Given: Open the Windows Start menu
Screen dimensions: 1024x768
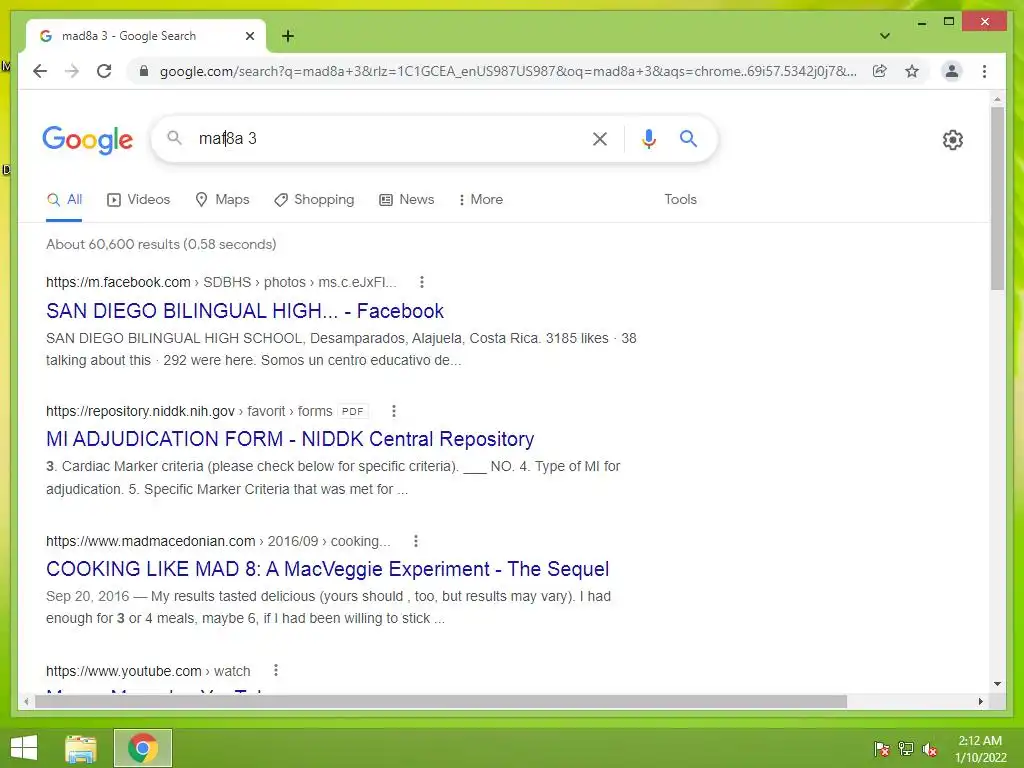Looking at the screenshot, I should coord(24,748).
